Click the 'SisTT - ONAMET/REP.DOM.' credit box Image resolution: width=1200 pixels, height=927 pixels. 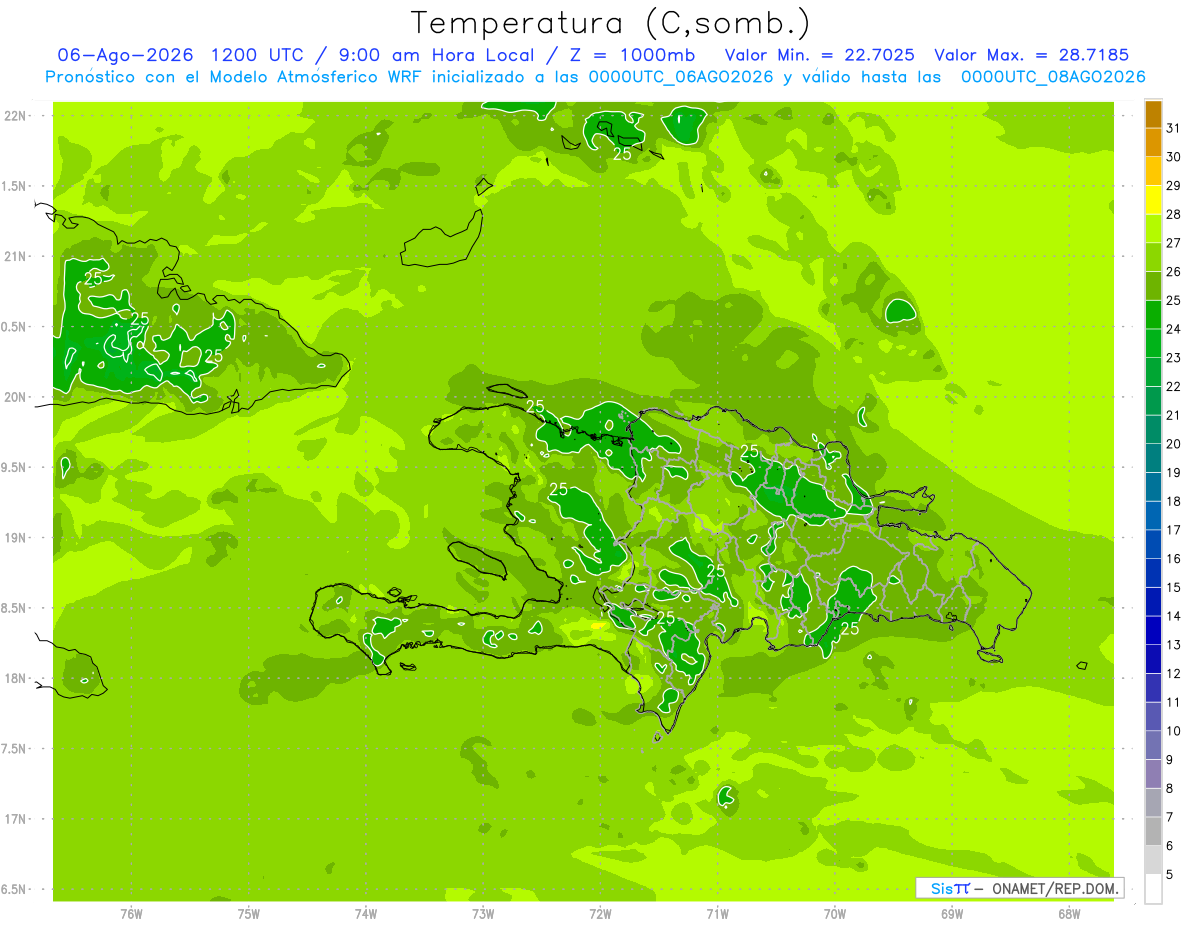click(x=1019, y=888)
